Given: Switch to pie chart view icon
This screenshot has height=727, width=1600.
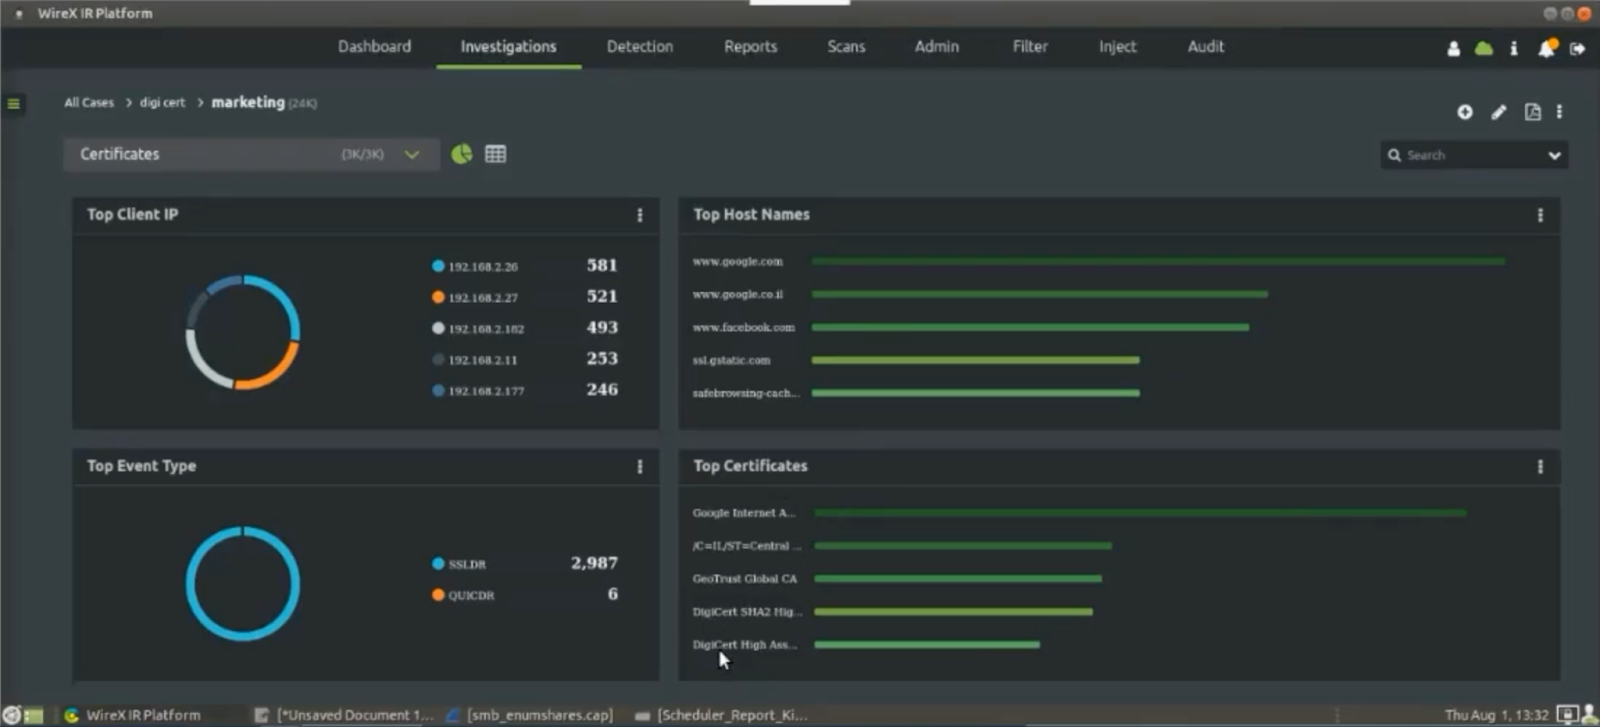Looking at the screenshot, I should 462,154.
